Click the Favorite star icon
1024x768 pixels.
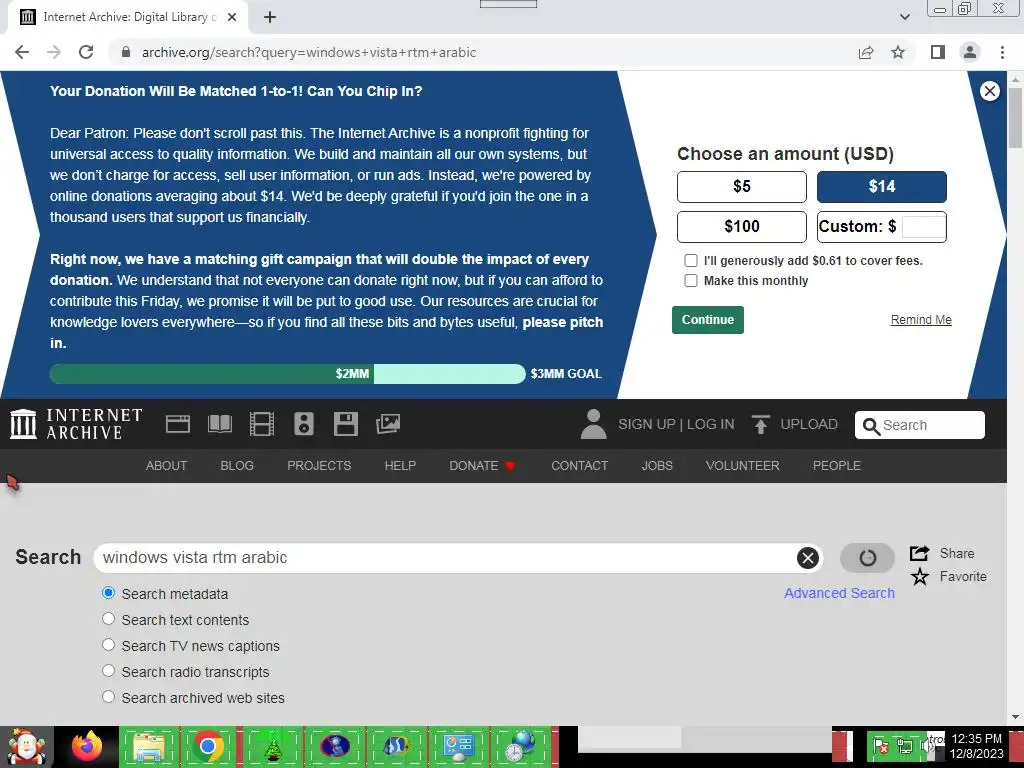pos(920,577)
